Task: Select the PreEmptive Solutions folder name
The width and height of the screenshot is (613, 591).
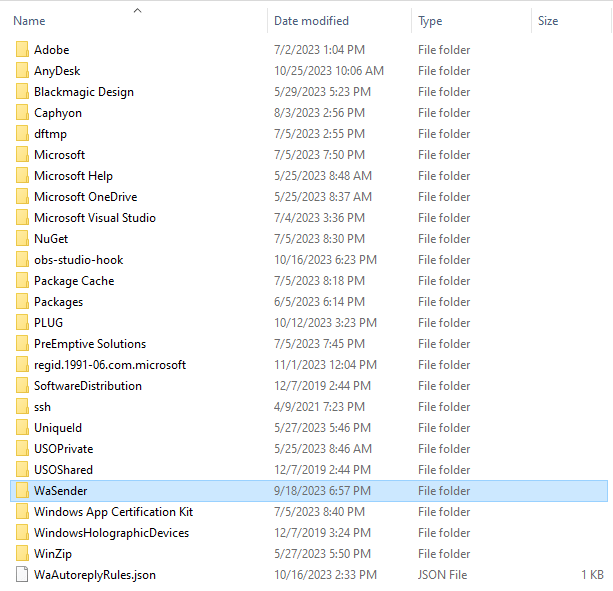Action: (x=90, y=344)
